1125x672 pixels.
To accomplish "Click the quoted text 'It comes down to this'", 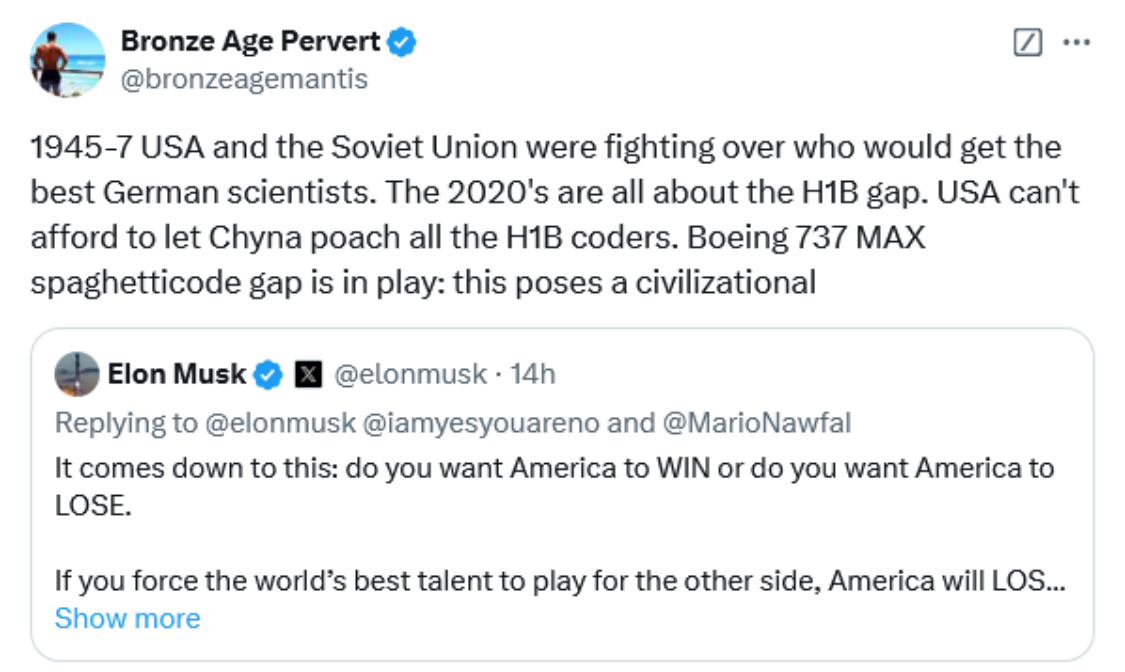I will (x=555, y=468).
